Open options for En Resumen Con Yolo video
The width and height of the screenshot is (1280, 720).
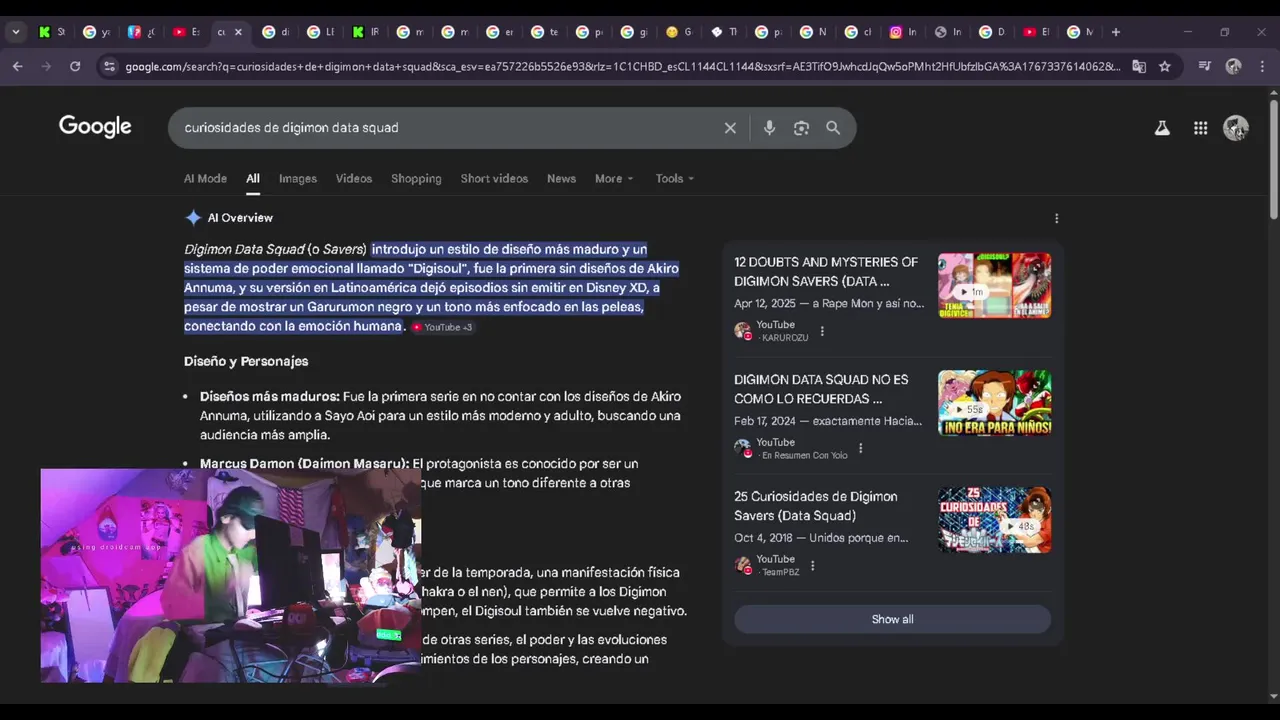[860, 448]
